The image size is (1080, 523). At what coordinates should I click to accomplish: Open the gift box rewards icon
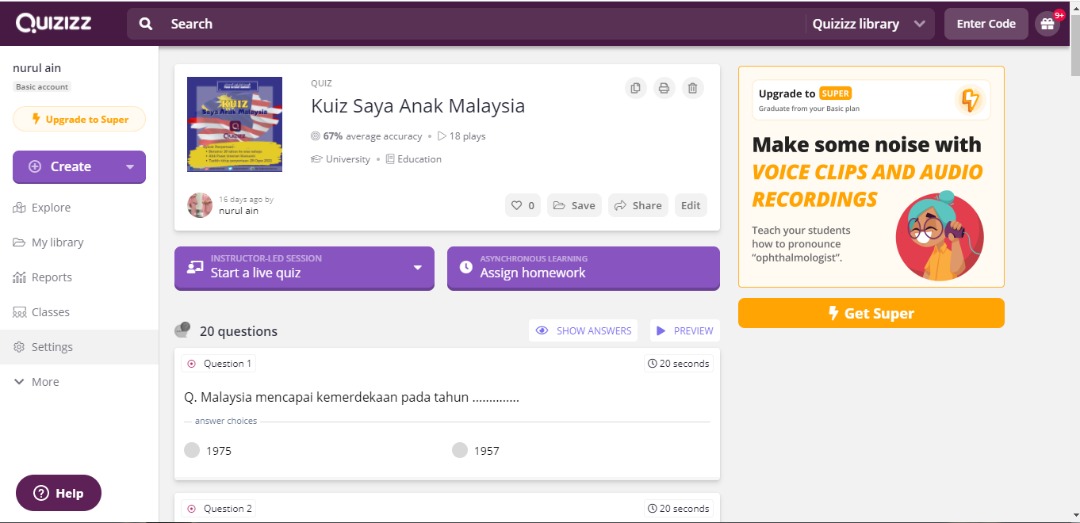coord(1047,24)
